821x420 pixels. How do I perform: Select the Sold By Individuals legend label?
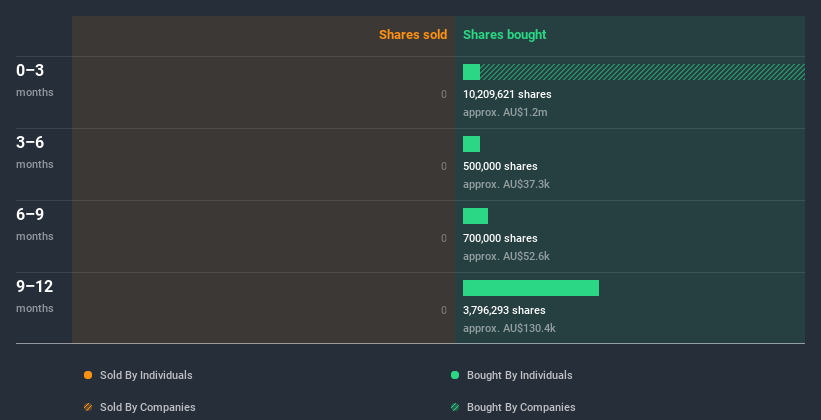[x=146, y=375]
